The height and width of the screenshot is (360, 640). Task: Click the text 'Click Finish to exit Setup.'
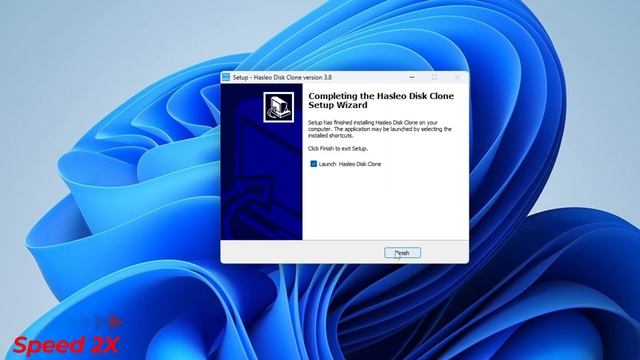(338, 149)
